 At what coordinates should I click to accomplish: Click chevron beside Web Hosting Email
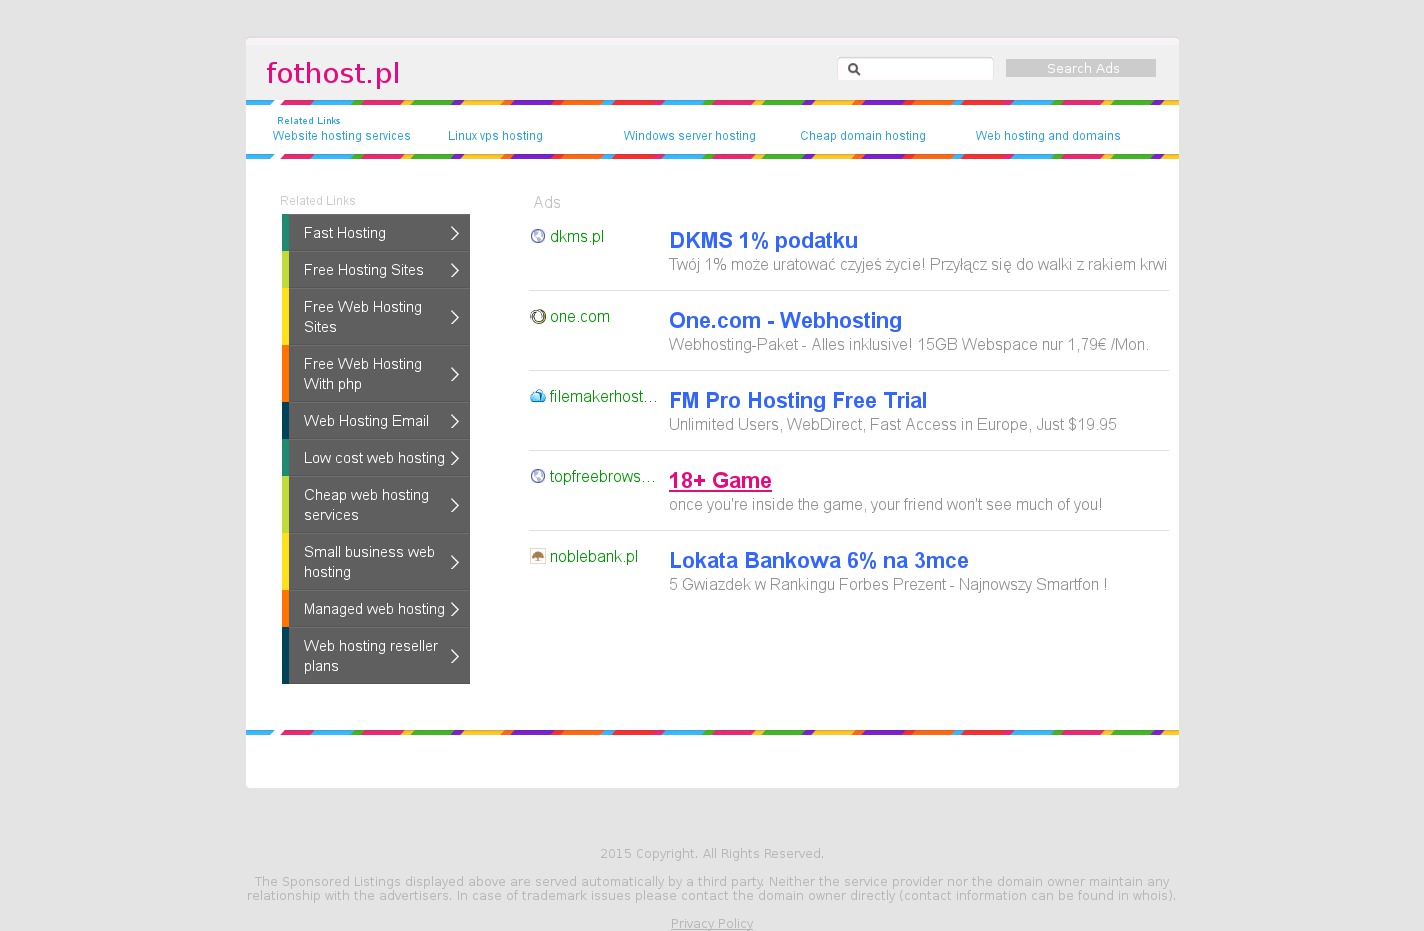pos(454,421)
